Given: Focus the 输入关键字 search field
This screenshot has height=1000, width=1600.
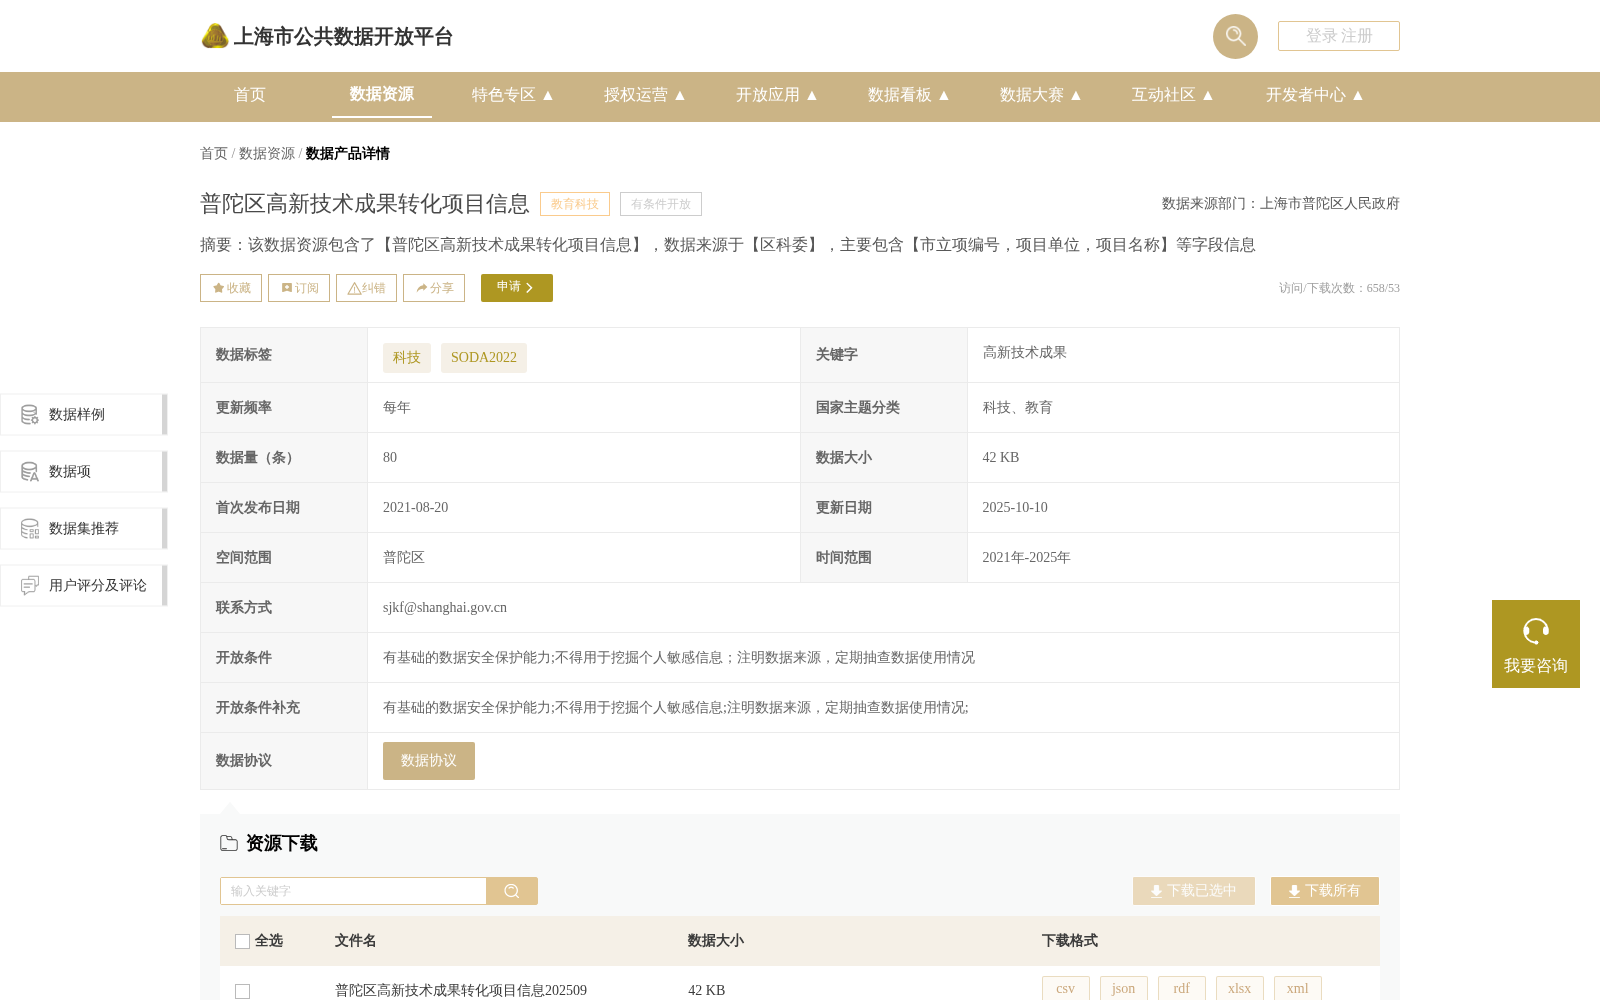Looking at the screenshot, I should (353, 891).
